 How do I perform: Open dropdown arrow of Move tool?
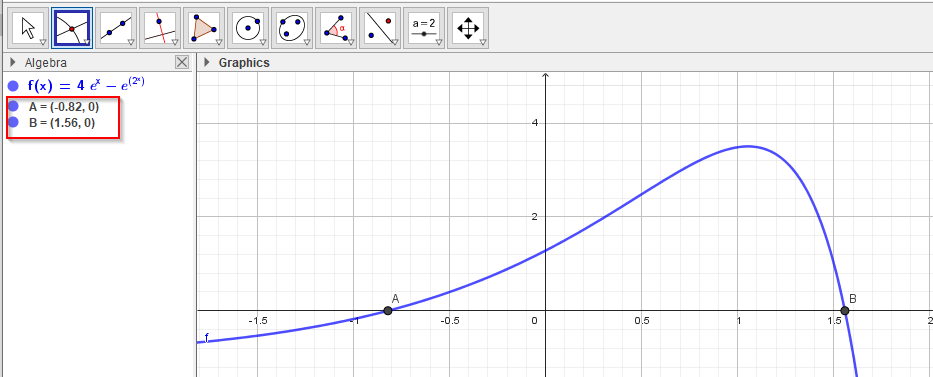[x=43, y=42]
